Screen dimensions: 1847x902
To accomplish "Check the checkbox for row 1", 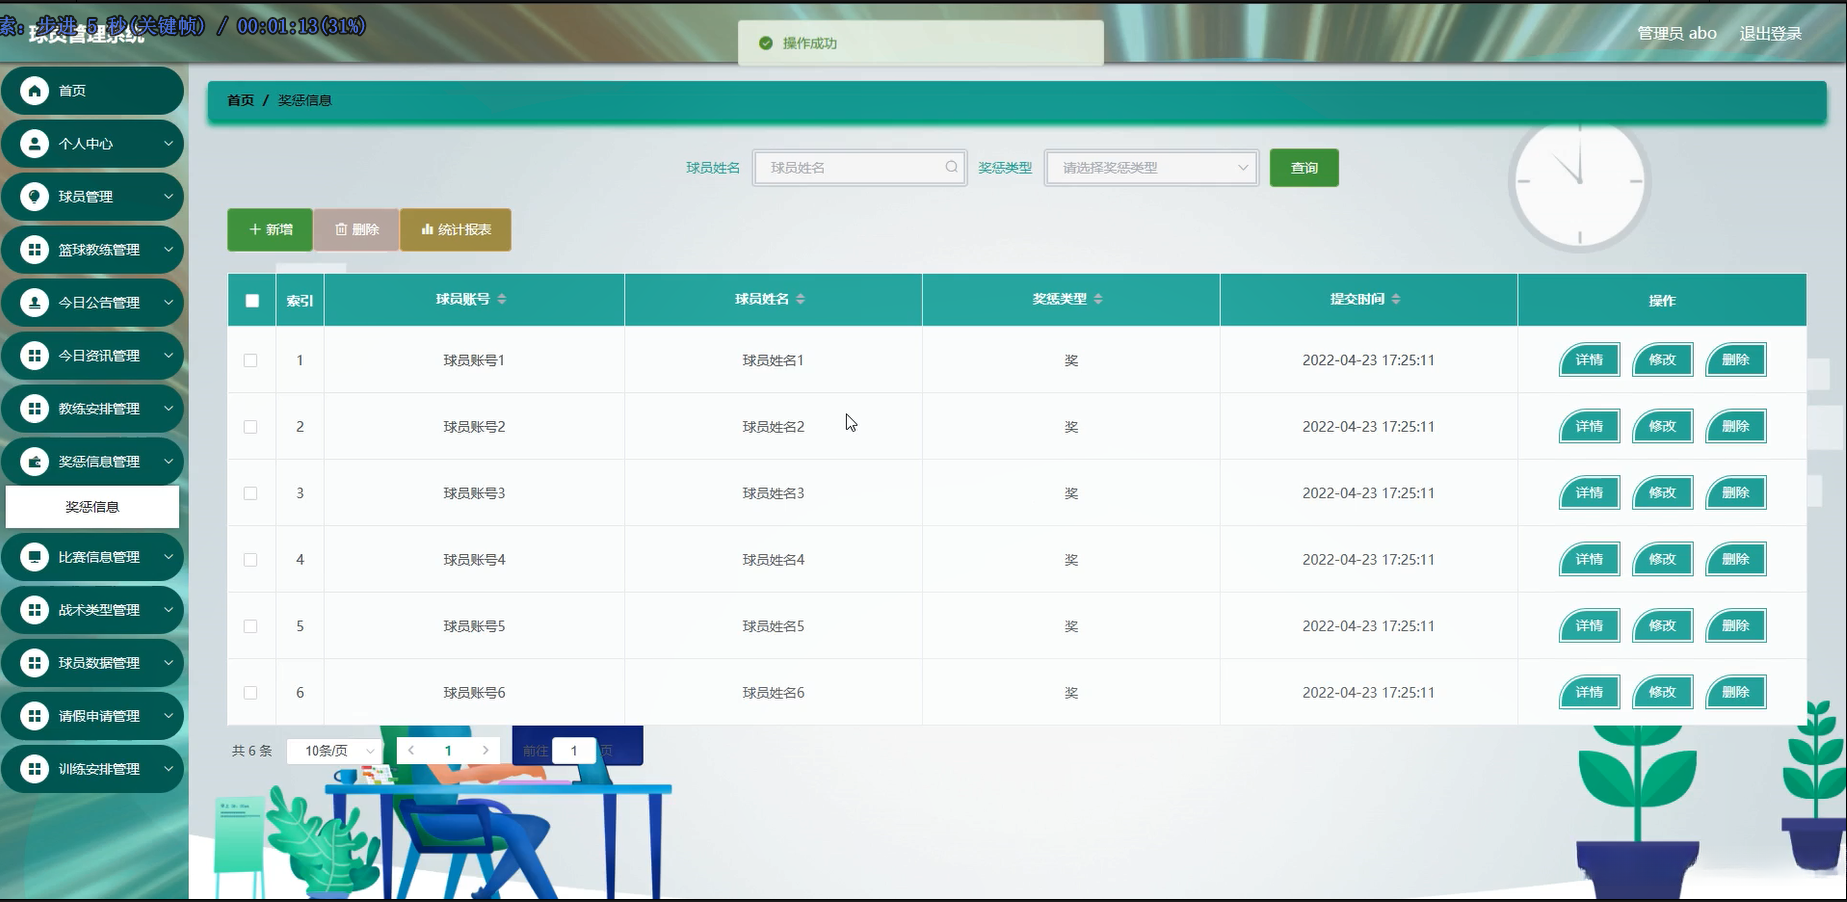I will (x=250, y=360).
